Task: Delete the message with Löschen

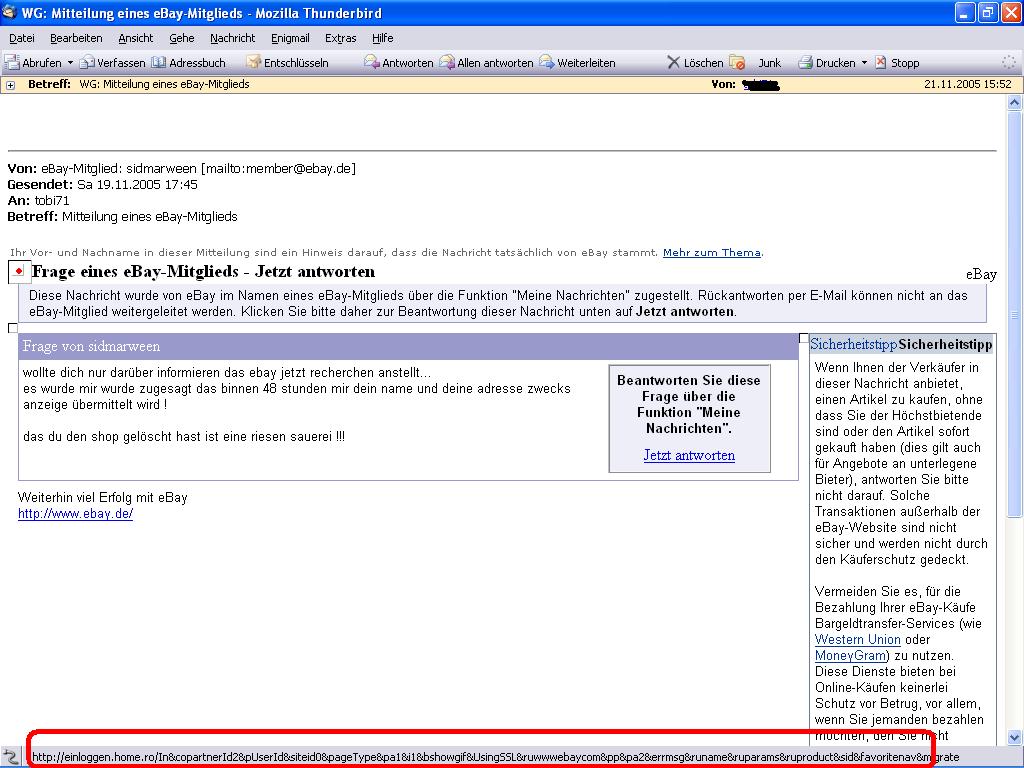Action: click(695, 63)
